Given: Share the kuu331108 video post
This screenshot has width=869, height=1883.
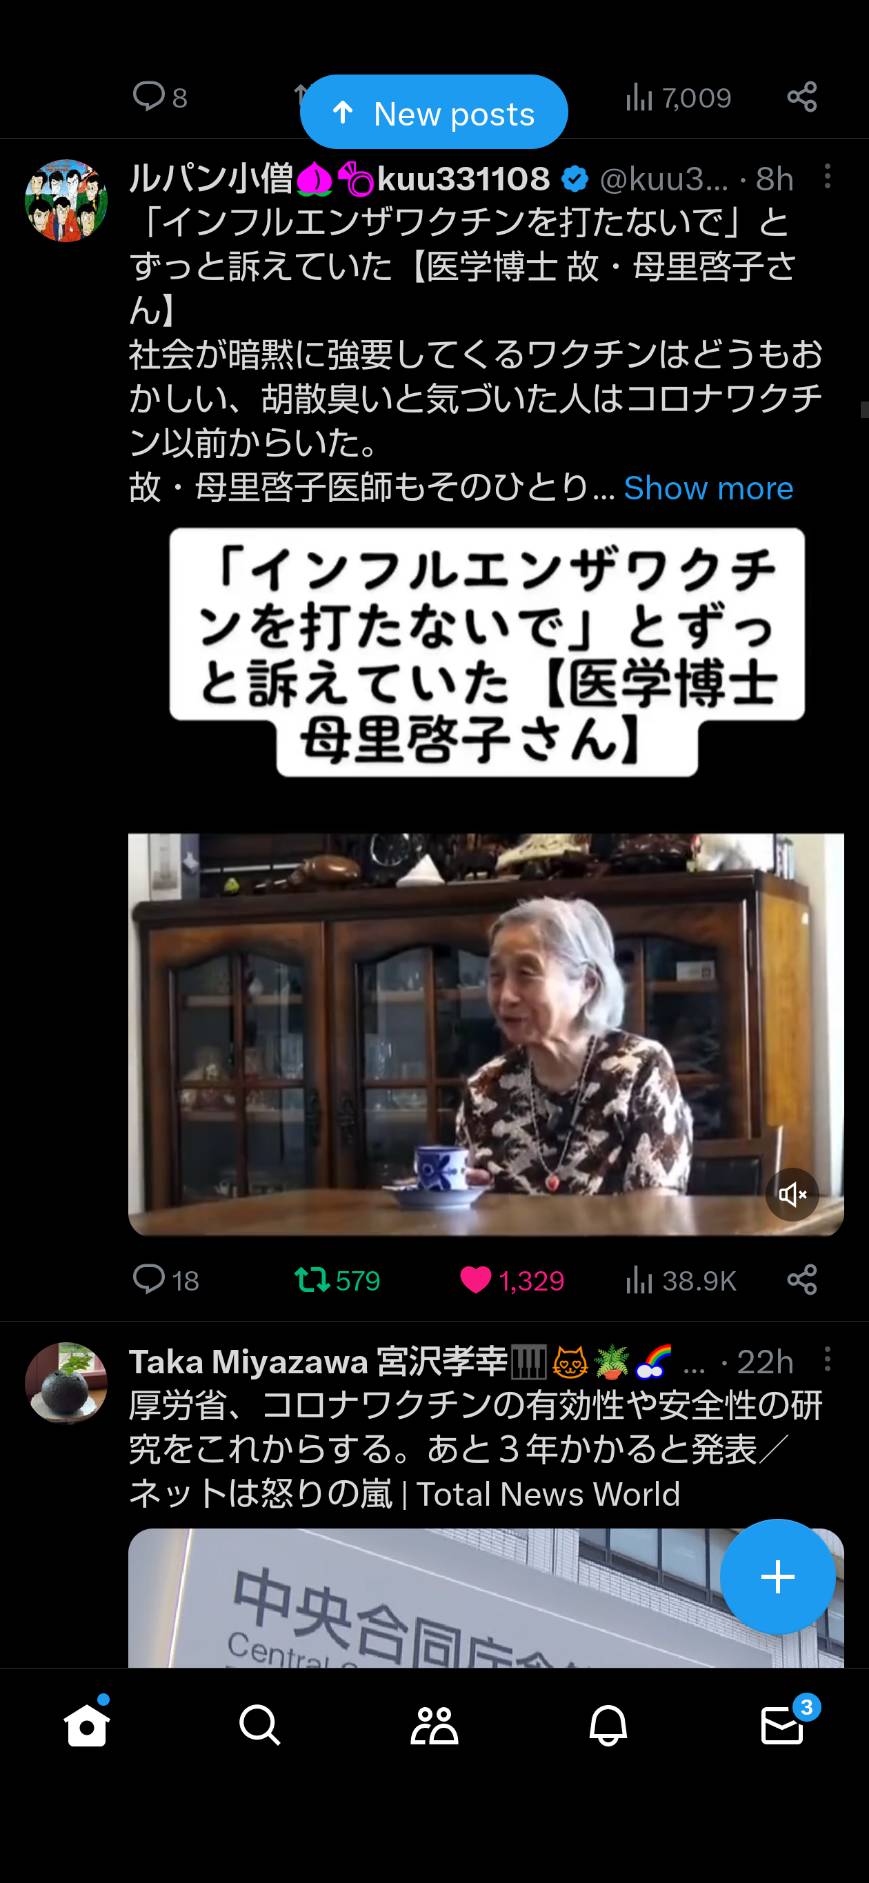Looking at the screenshot, I should [x=802, y=1280].
